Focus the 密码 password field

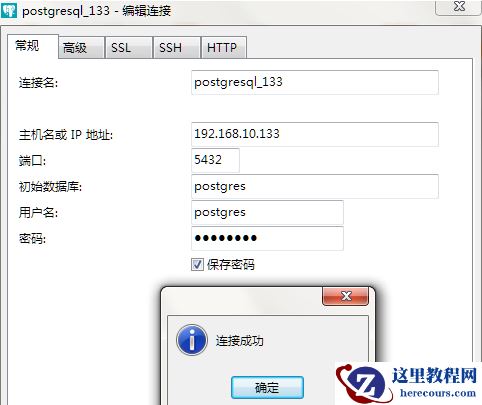point(267,238)
